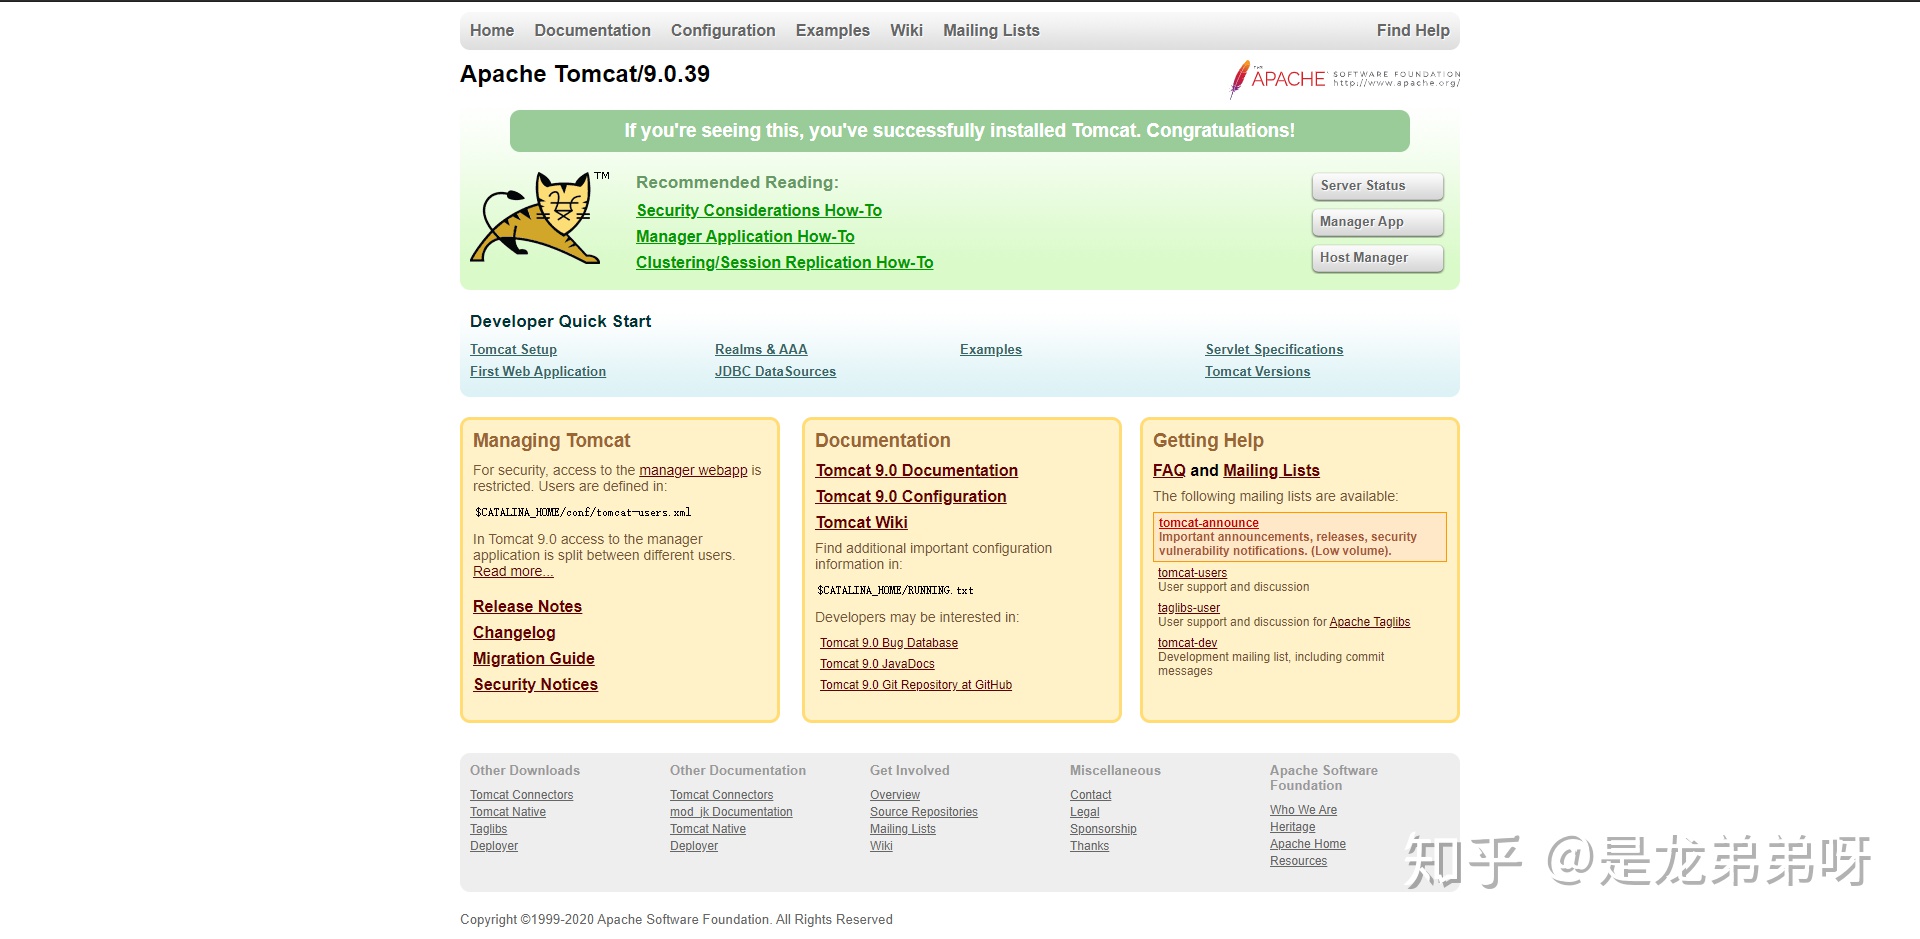Click the Apache Software Foundation feather logo
The width and height of the screenshot is (1920, 939).
pos(1344,79)
